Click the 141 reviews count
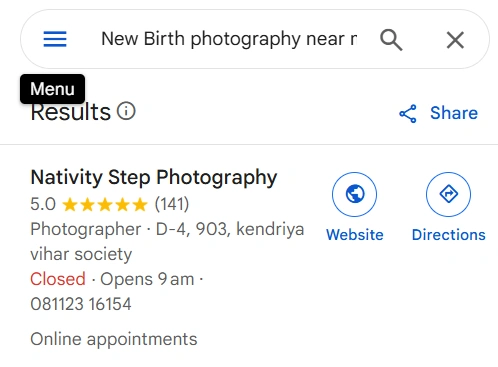498x367 pixels. (172, 204)
